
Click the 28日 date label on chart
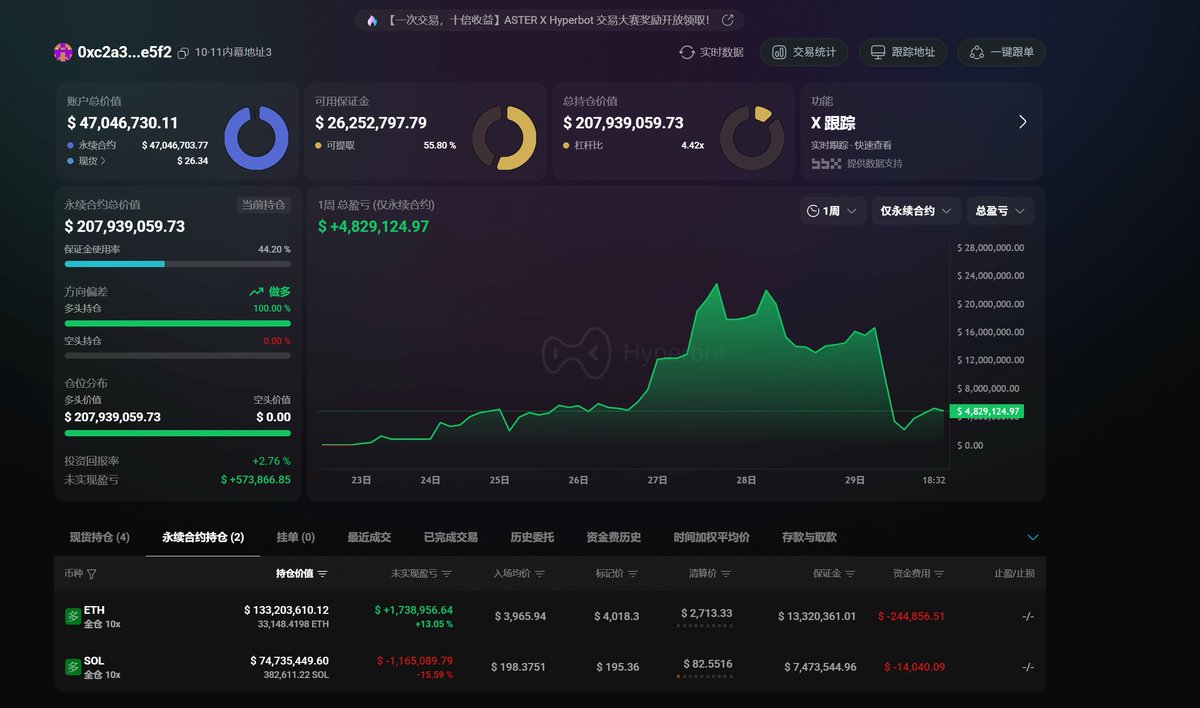coord(746,480)
